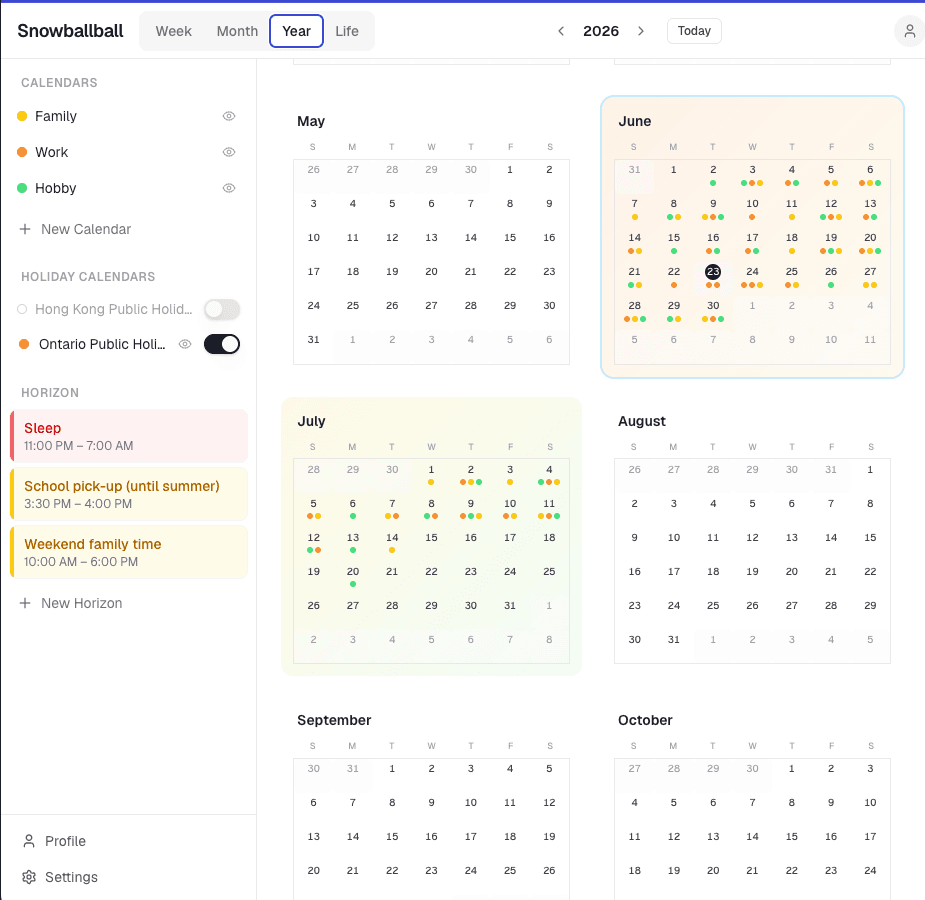Click the yellow Family color dot
This screenshot has width=925, height=900.
pos(22,116)
